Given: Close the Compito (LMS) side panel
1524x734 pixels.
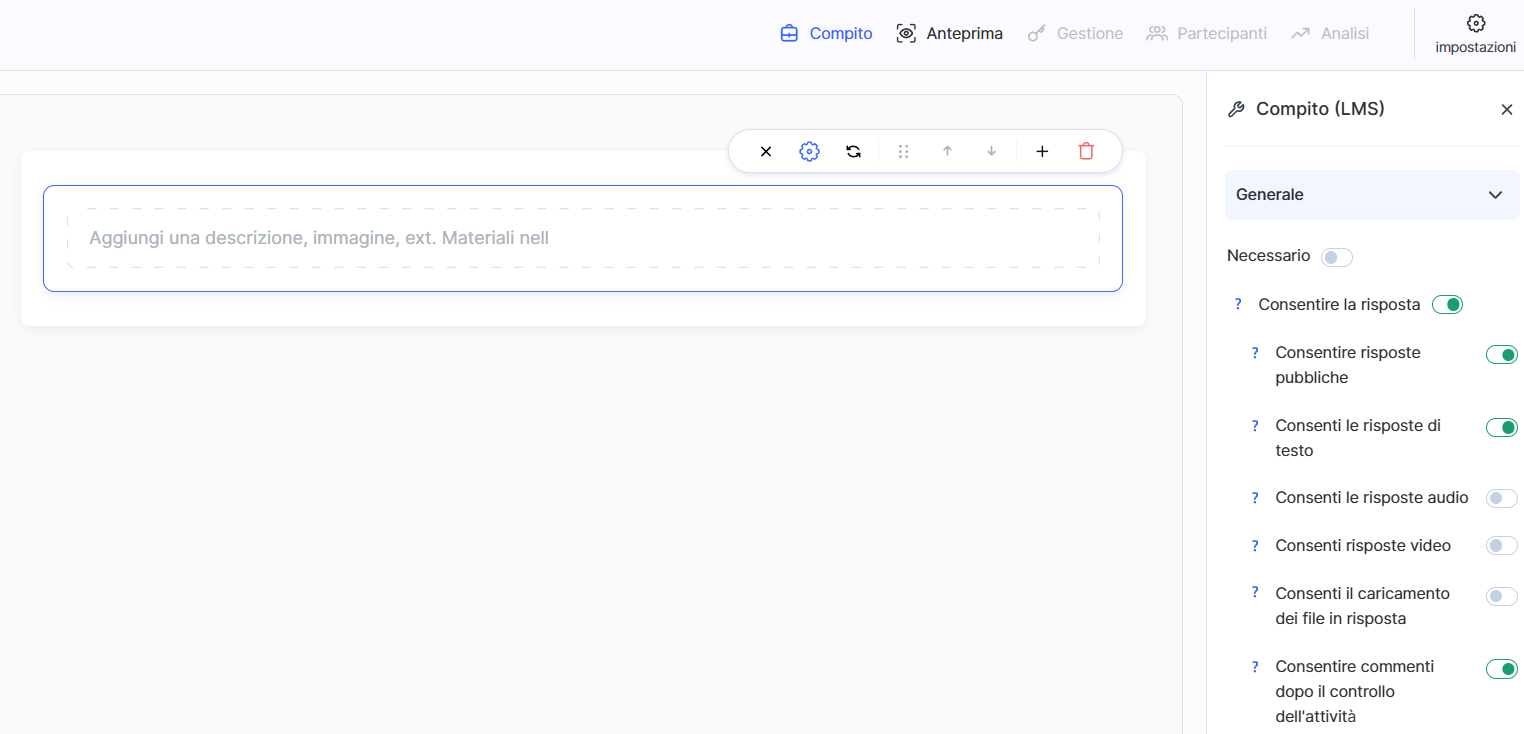Looking at the screenshot, I should tap(1506, 110).
